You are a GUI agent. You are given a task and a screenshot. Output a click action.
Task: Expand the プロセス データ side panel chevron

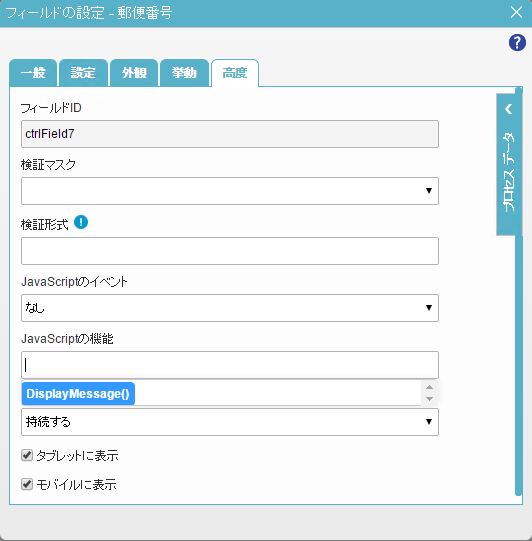tap(508, 109)
